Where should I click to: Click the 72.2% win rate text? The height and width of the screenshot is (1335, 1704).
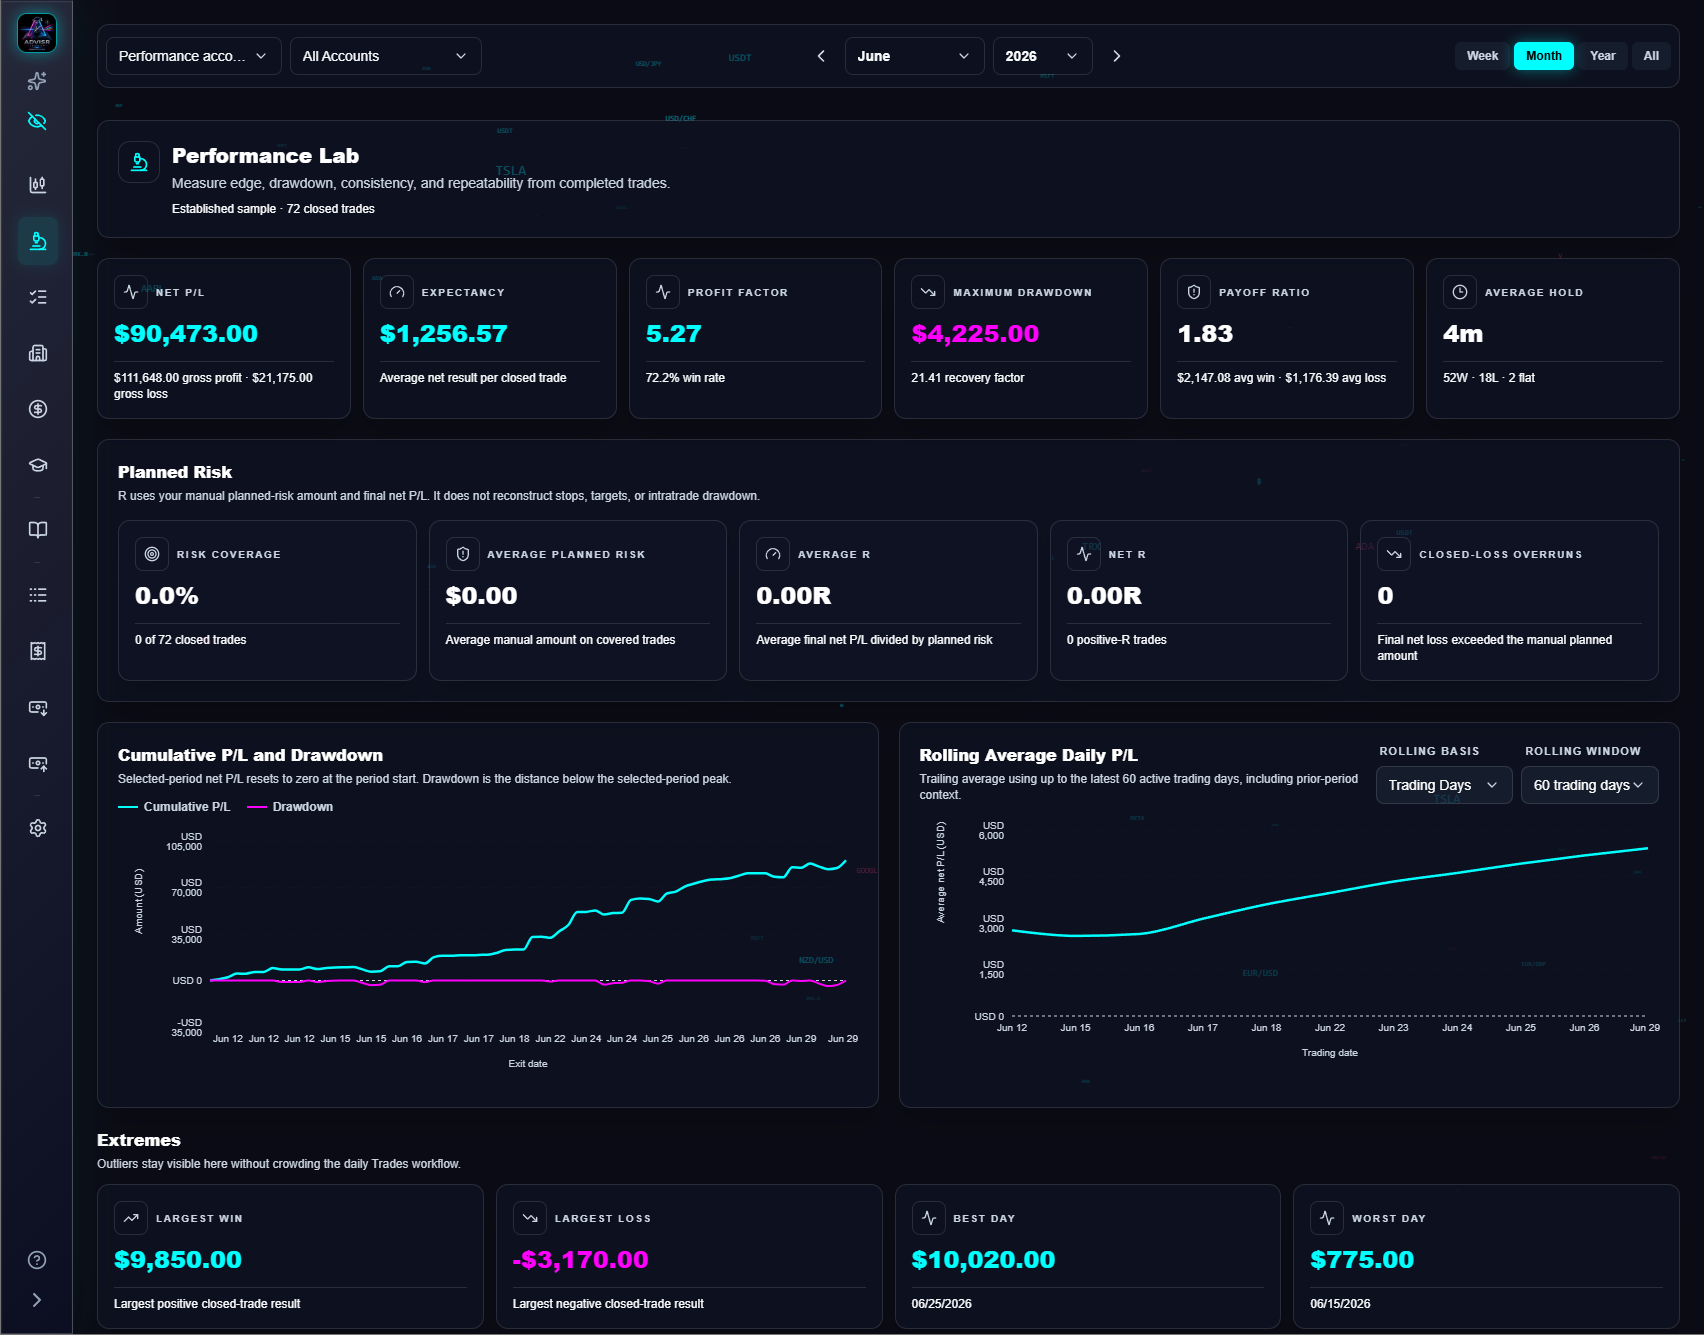[x=685, y=378]
